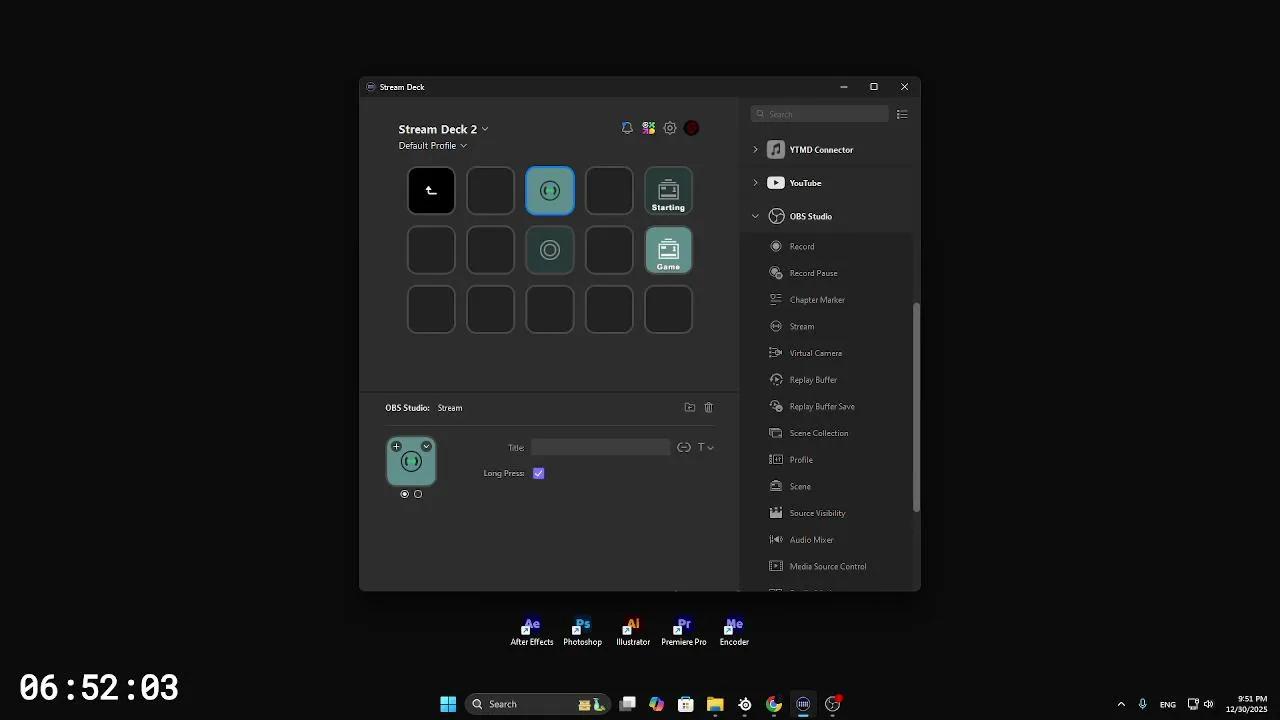This screenshot has height=720, width=1280.
Task: Open the colorful Marketplace icon
Action: pyautogui.click(x=649, y=128)
